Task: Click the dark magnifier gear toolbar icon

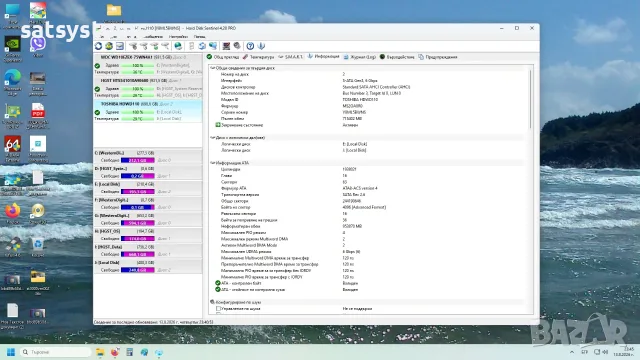Action: coord(237,46)
